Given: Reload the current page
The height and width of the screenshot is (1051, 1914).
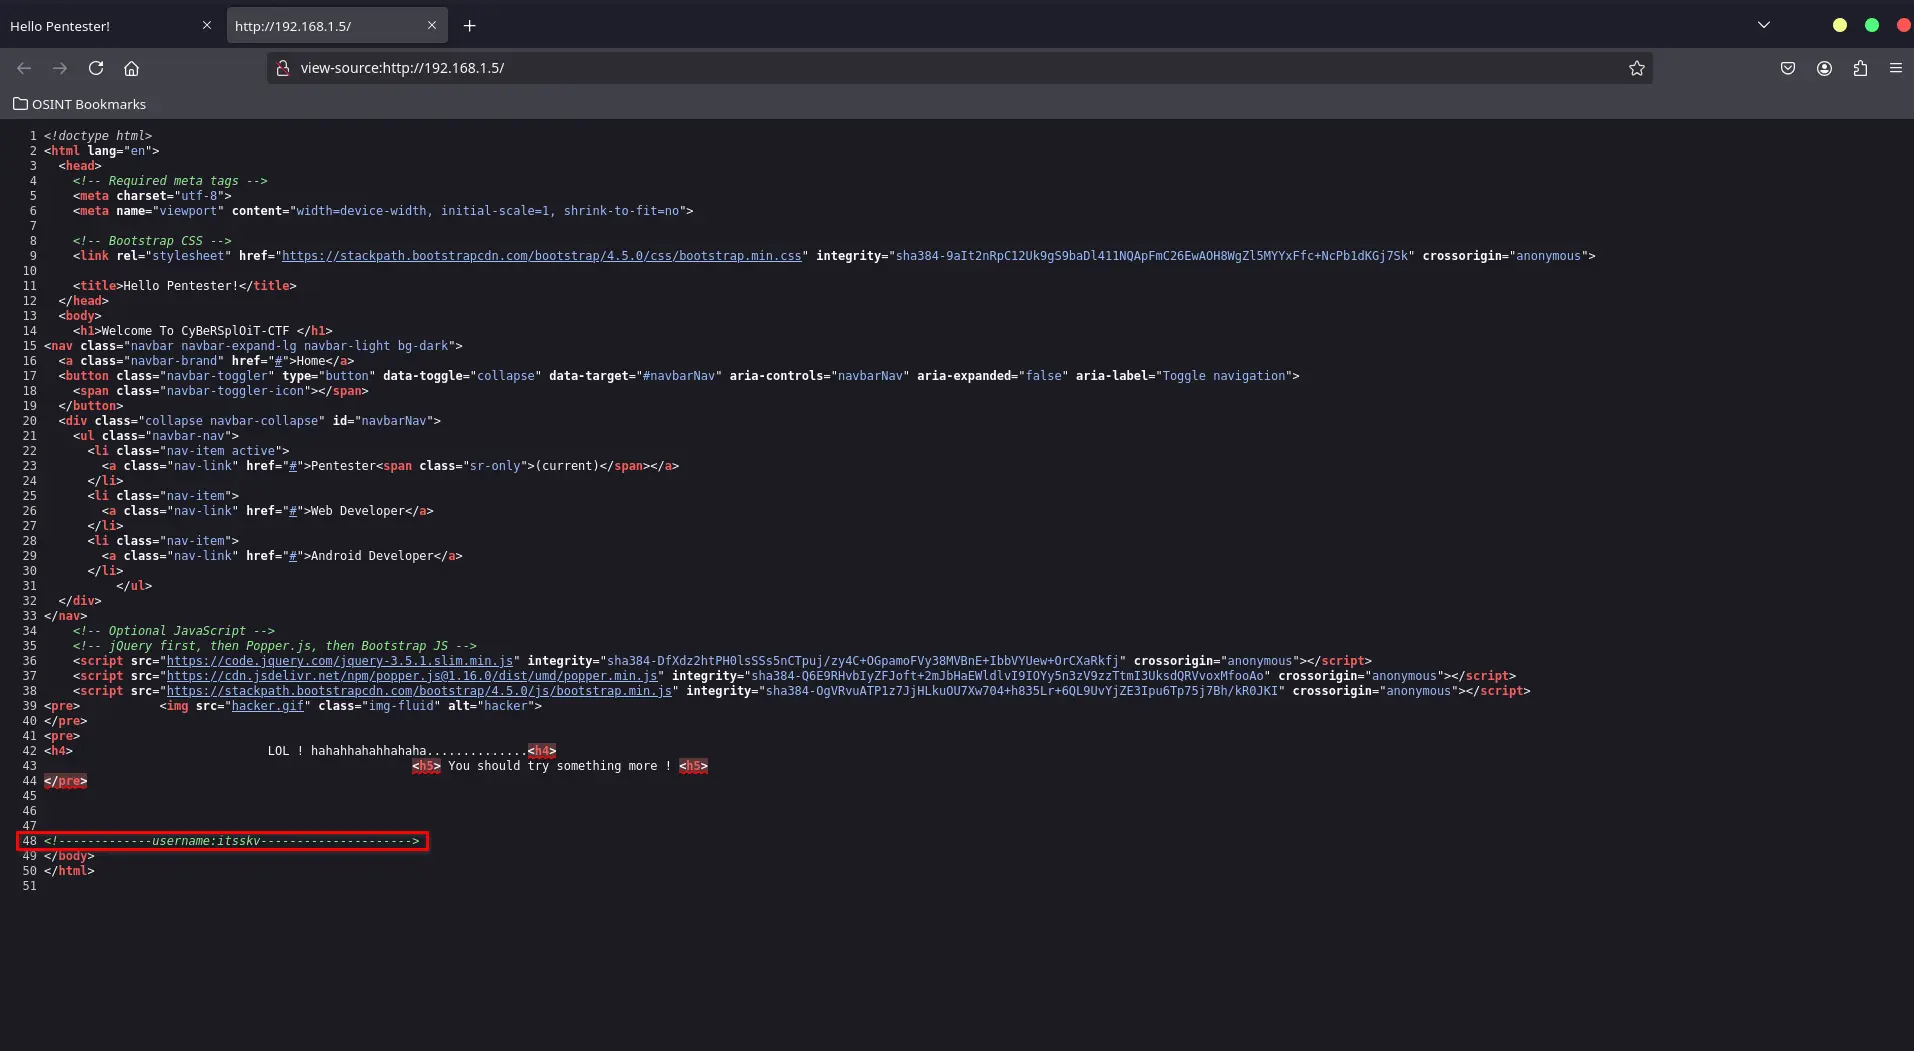Looking at the screenshot, I should pyautogui.click(x=96, y=68).
